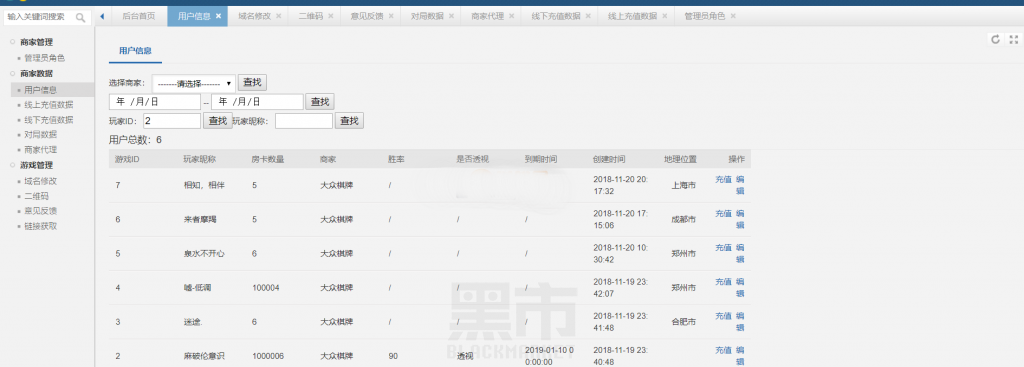Open 用户信息 in the sidebar
The width and height of the screenshot is (1024, 367).
pyautogui.click(x=40, y=89)
